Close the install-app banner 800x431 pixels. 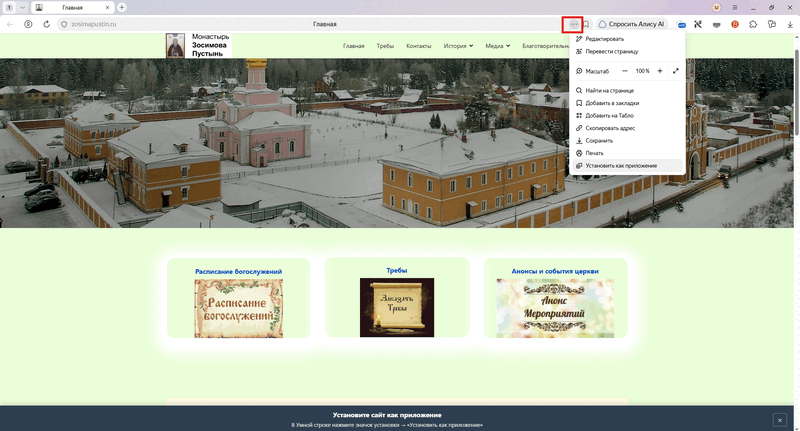(780, 420)
